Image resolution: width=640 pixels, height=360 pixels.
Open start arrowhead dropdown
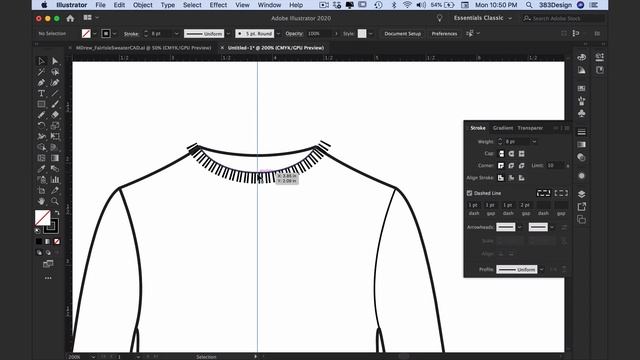[520, 227]
